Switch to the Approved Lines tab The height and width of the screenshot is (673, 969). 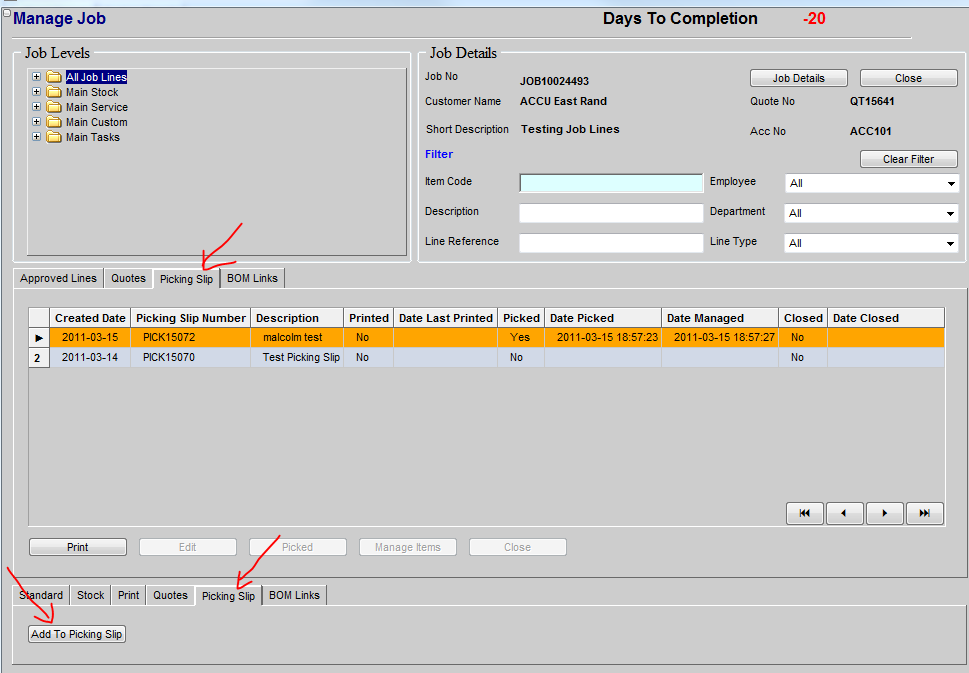(x=58, y=278)
